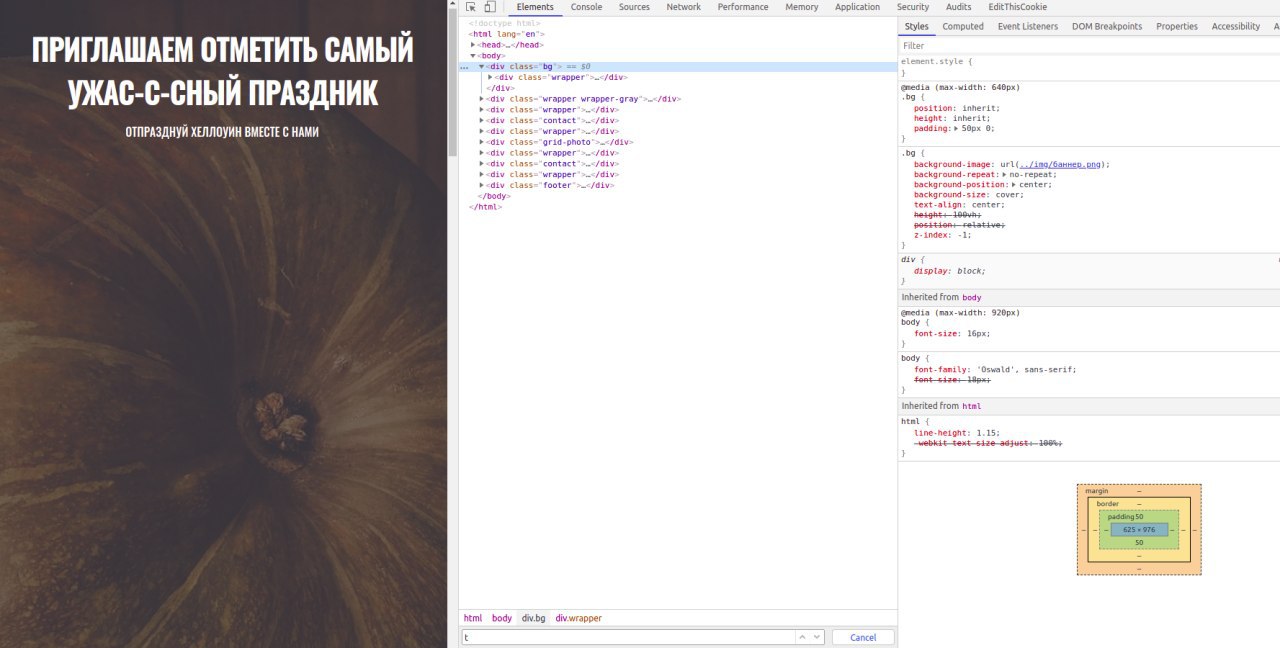The width and height of the screenshot is (1280, 648).
Task: Select the Properties sidebar tab
Action: click(1176, 27)
